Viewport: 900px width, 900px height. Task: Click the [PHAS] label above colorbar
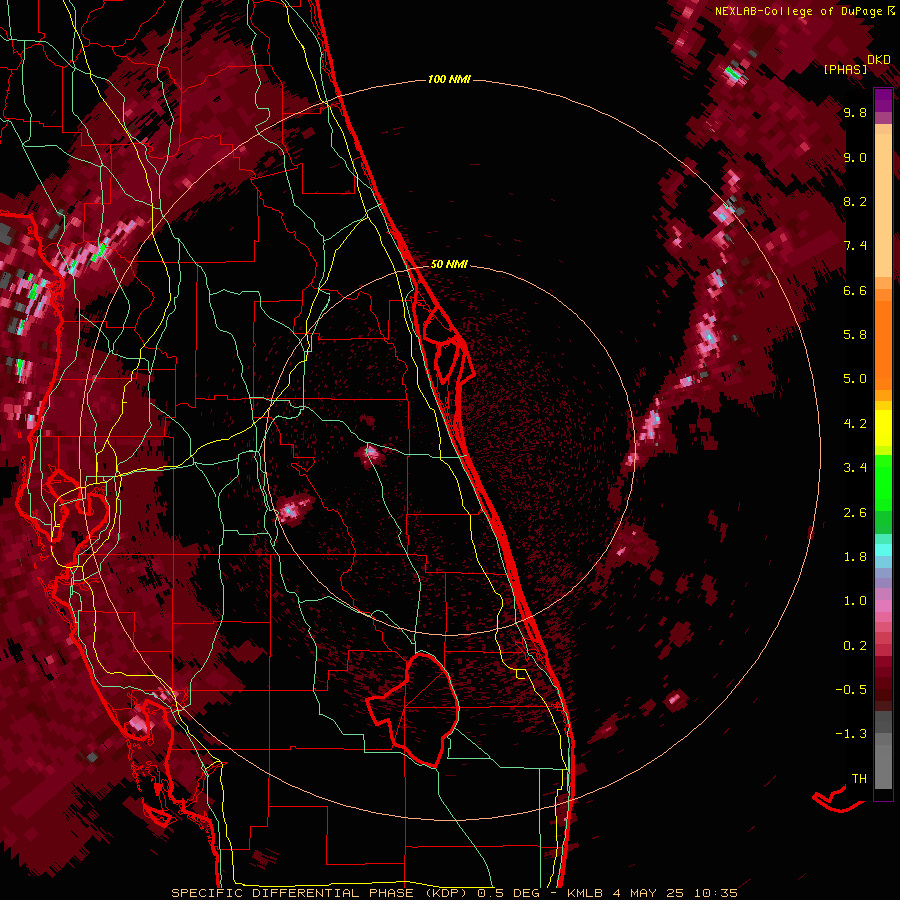coord(845,70)
